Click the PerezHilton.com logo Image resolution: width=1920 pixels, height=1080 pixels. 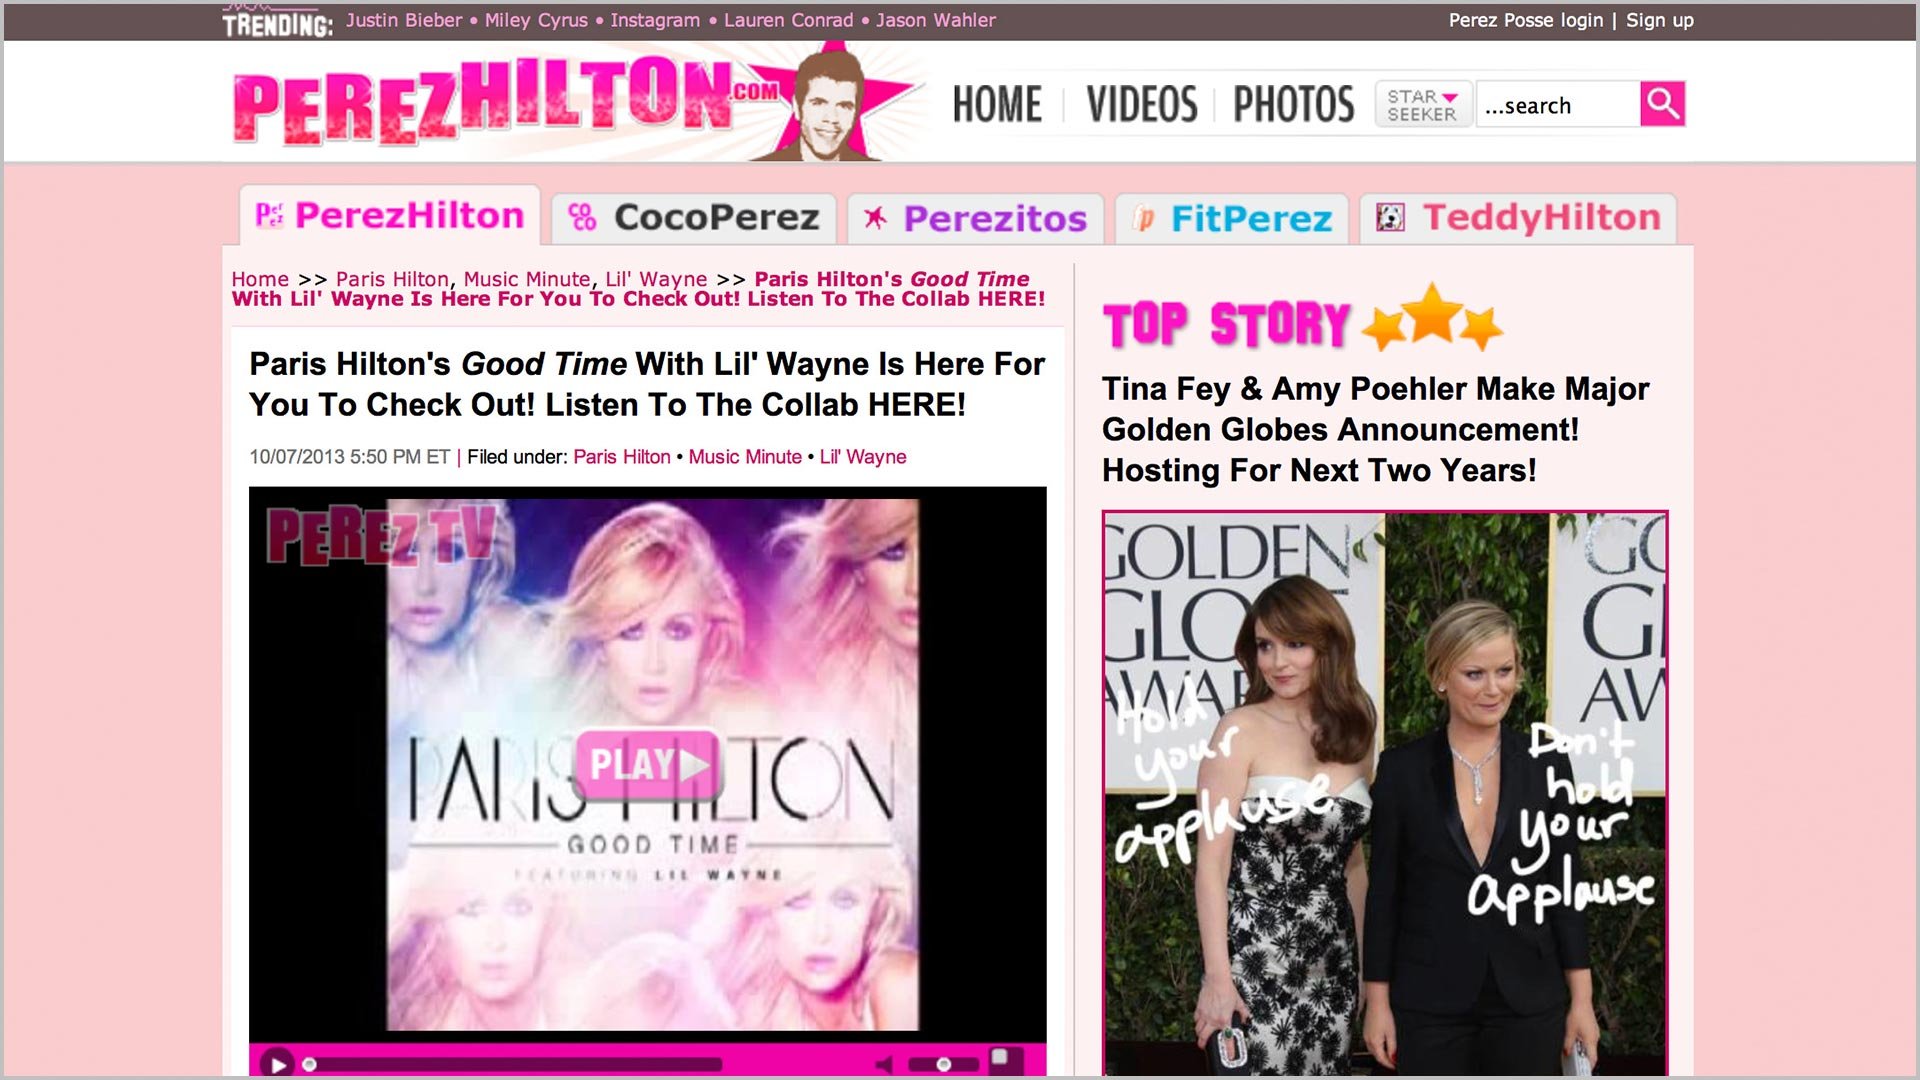coord(505,101)
